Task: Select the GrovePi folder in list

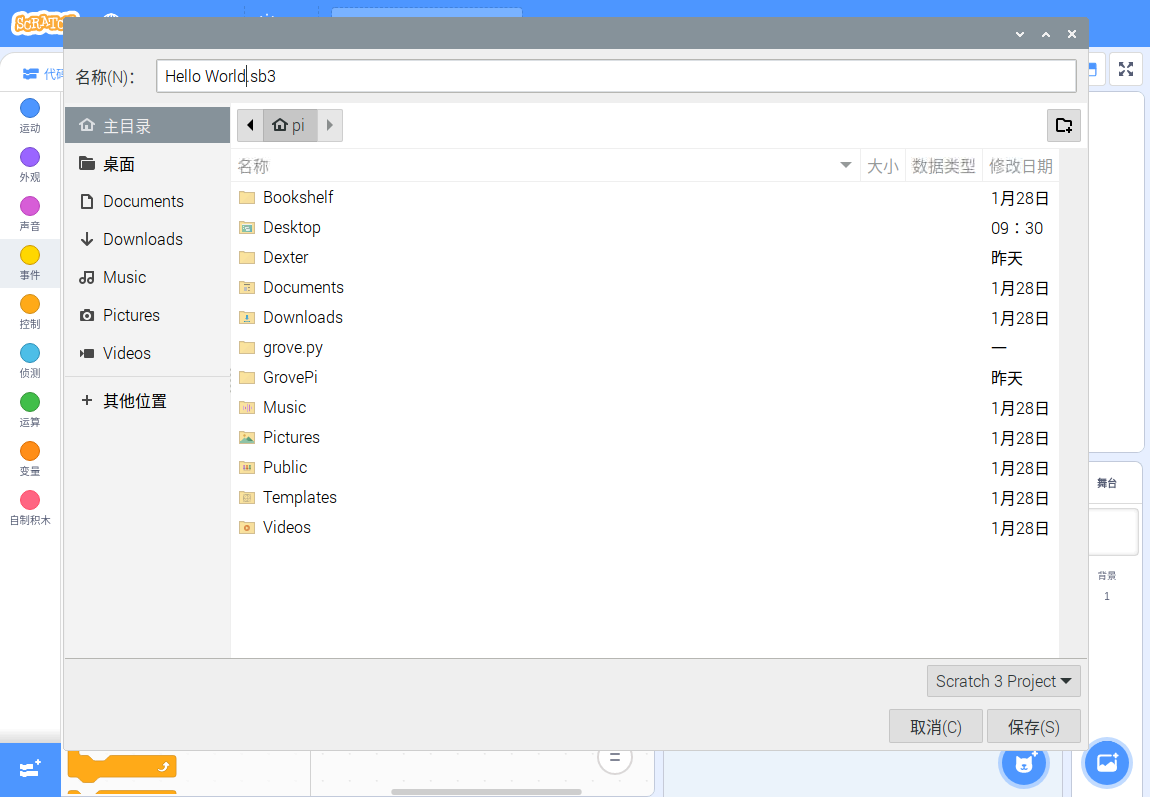Action: coord(645,378)
